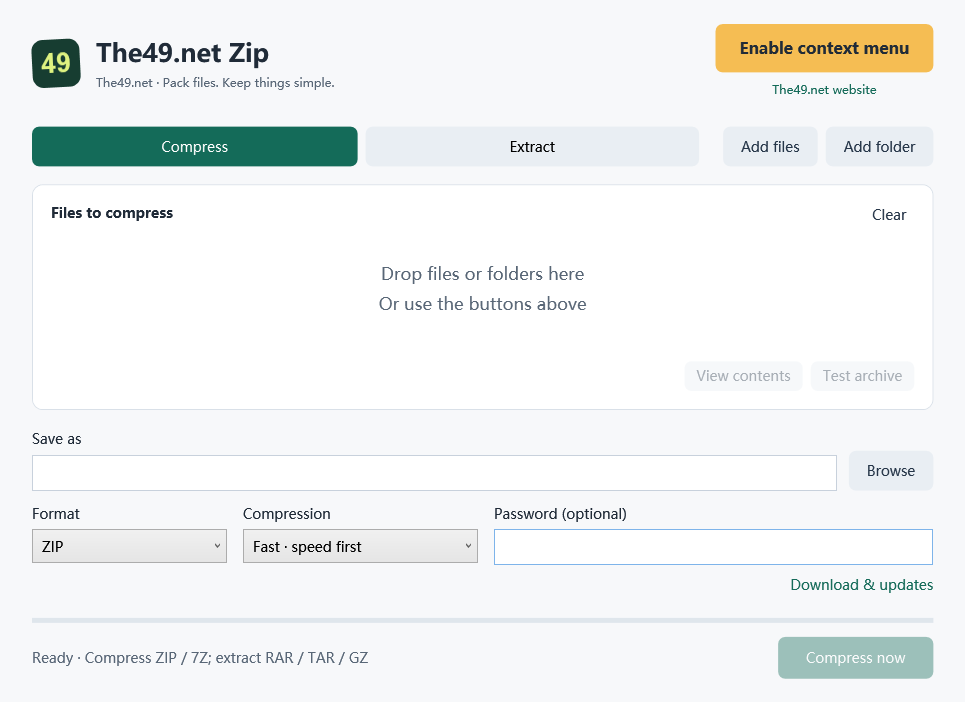Click the 'Format' field label
Image resolution: width=965 pixels, height=702 pixels.
(56, 514)
